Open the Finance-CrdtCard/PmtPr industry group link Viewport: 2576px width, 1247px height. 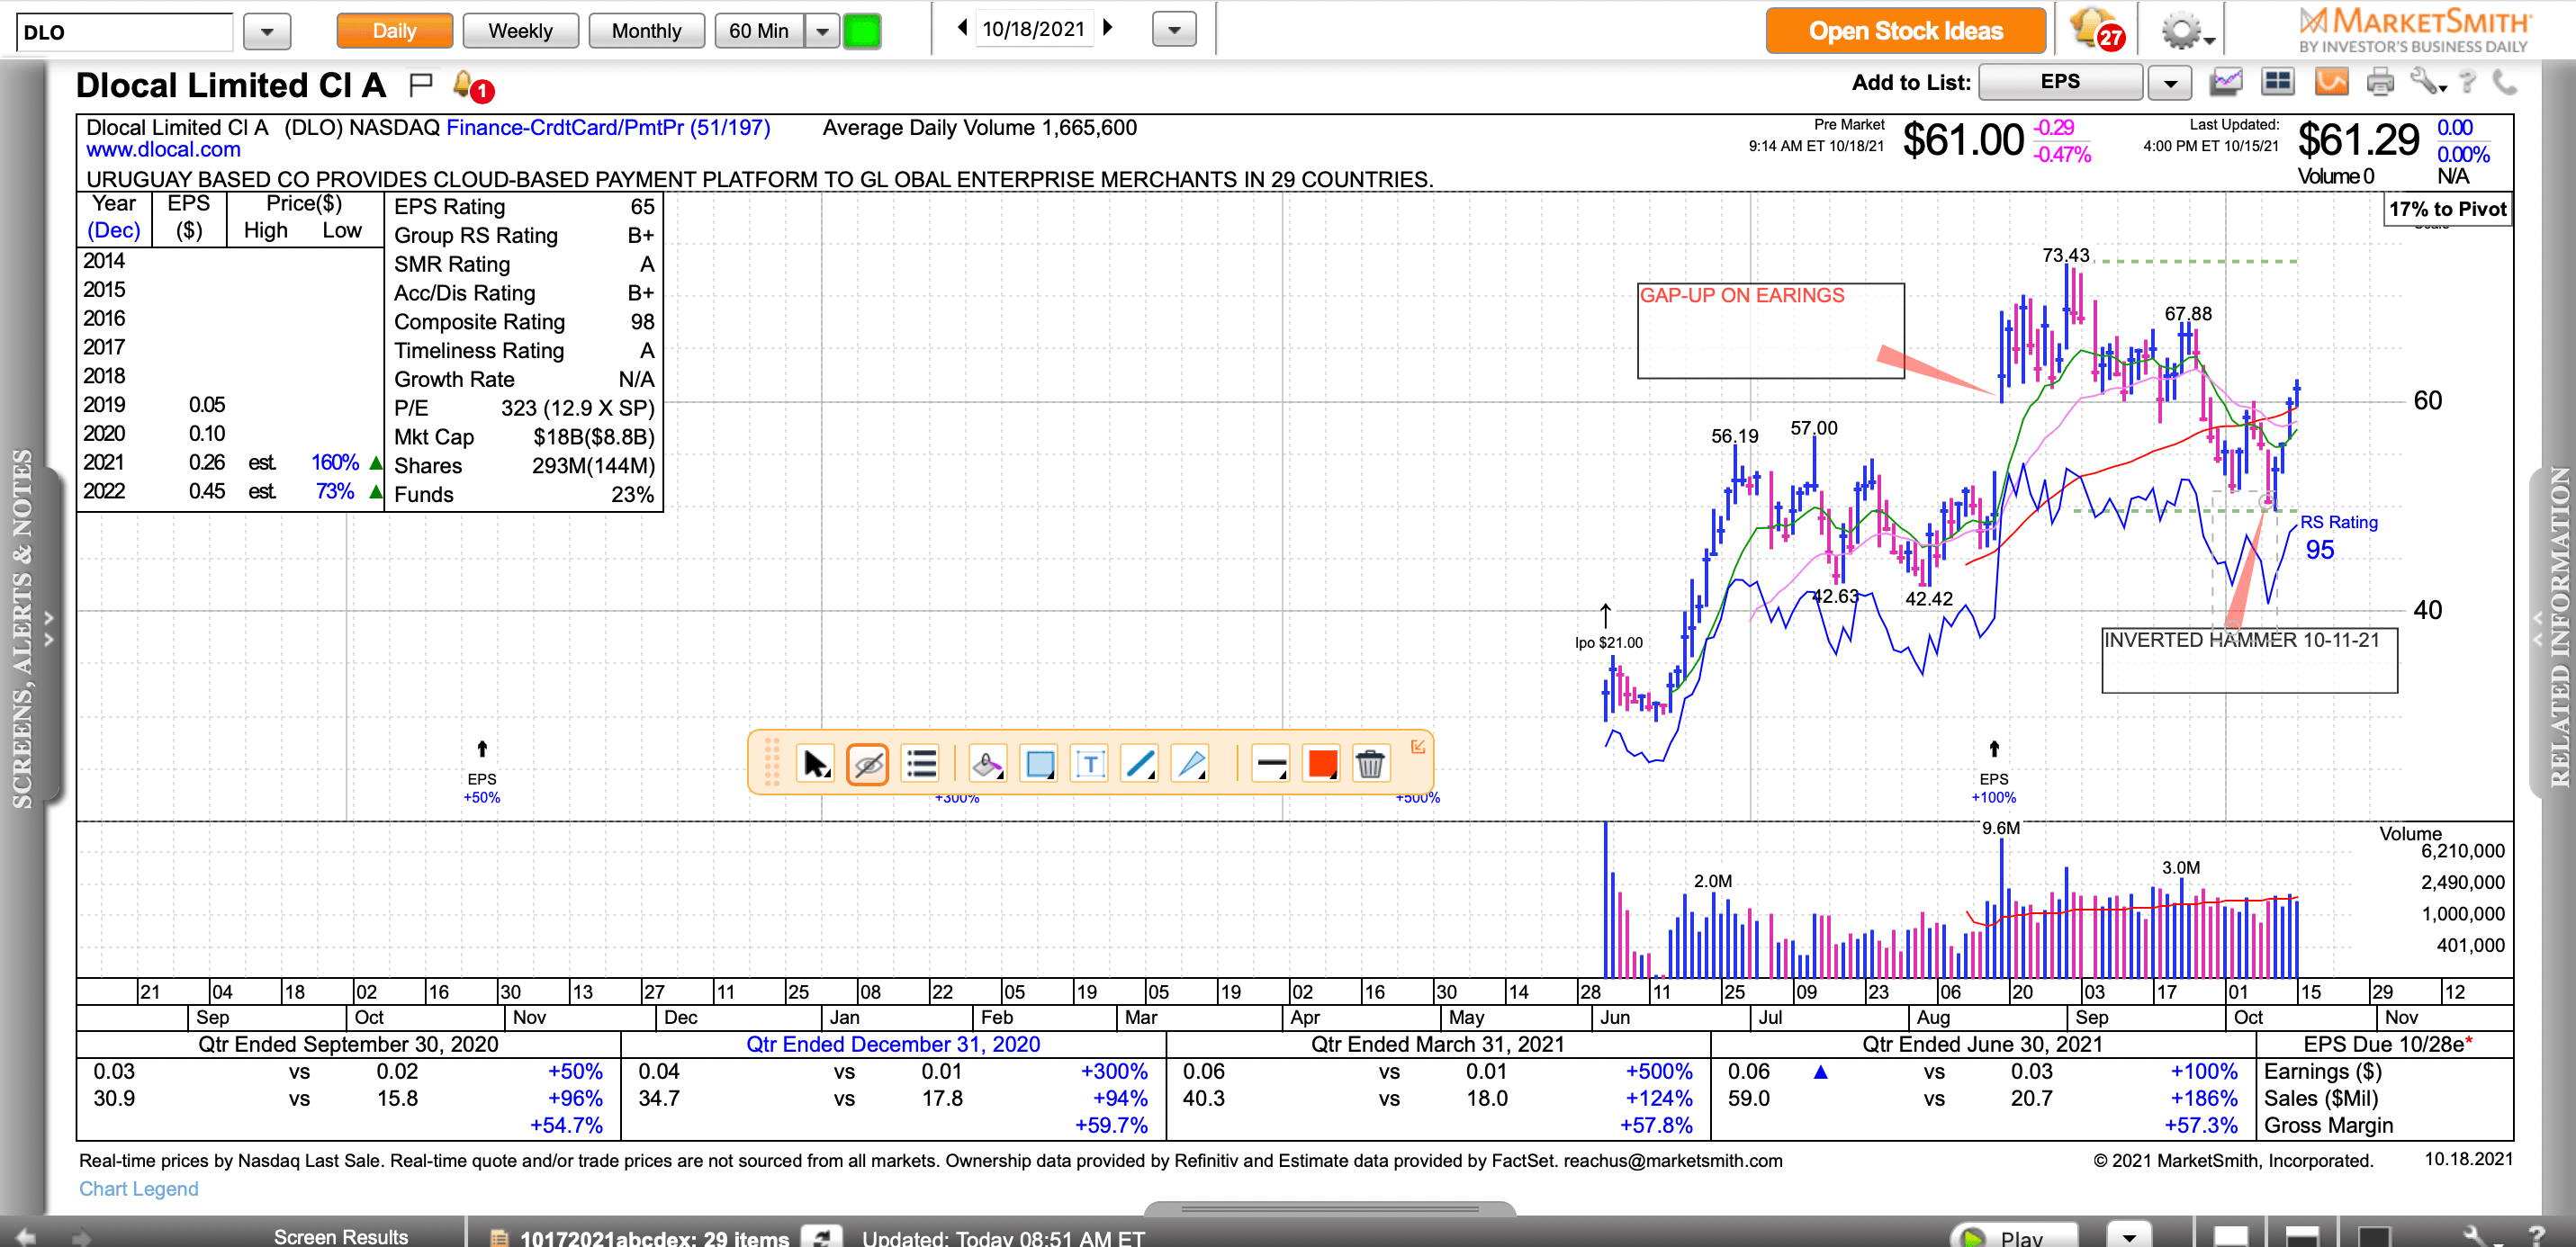608,128
